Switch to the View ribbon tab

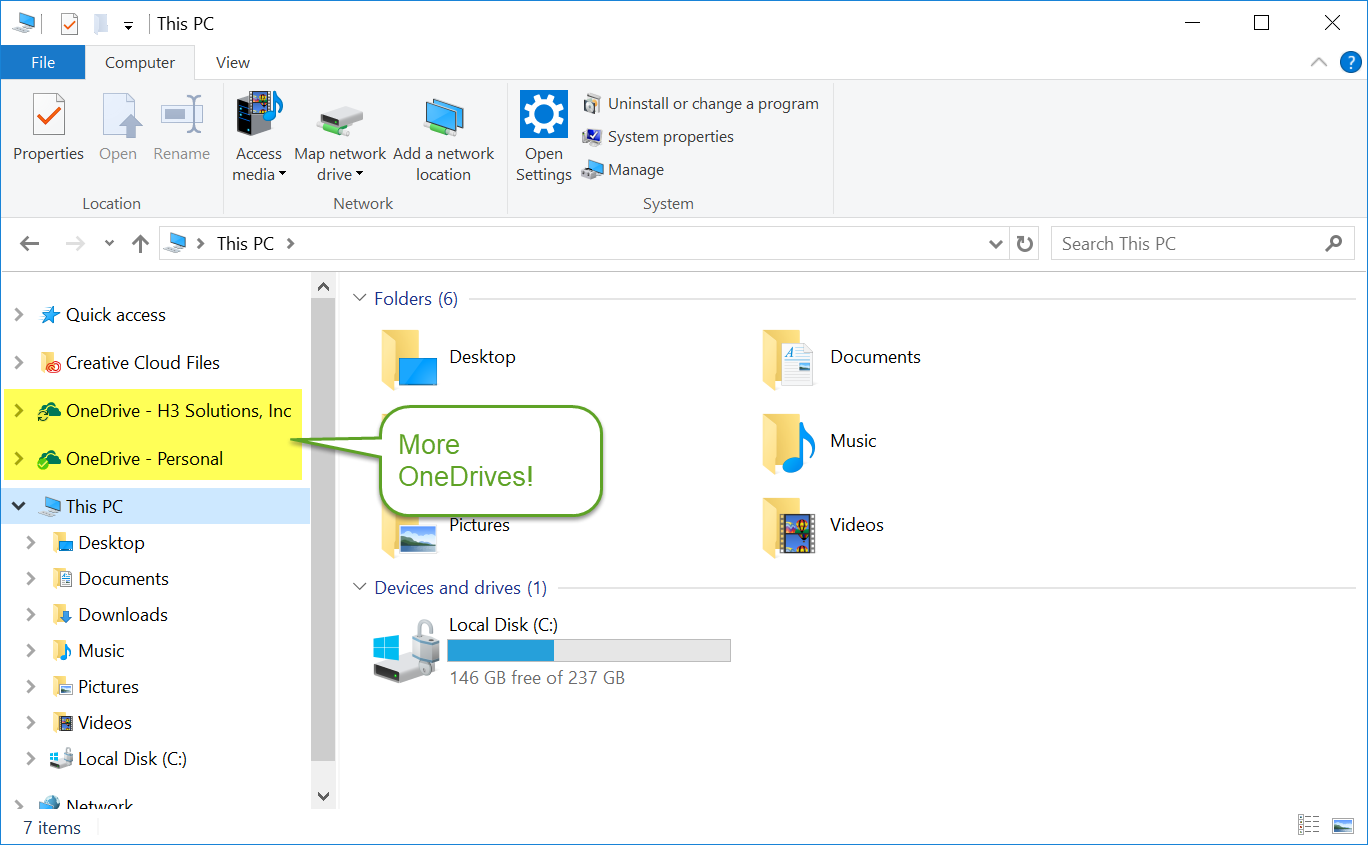pyautogui.click(x=231, y=62)
